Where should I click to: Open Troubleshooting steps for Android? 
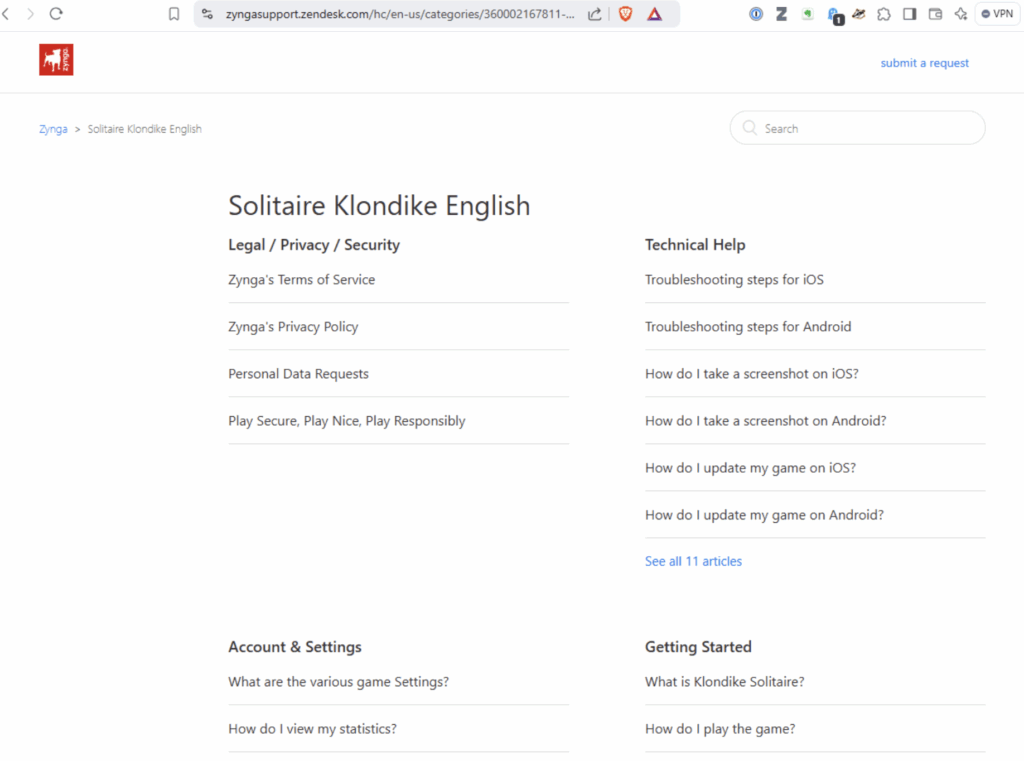click(x=748, y=327)
